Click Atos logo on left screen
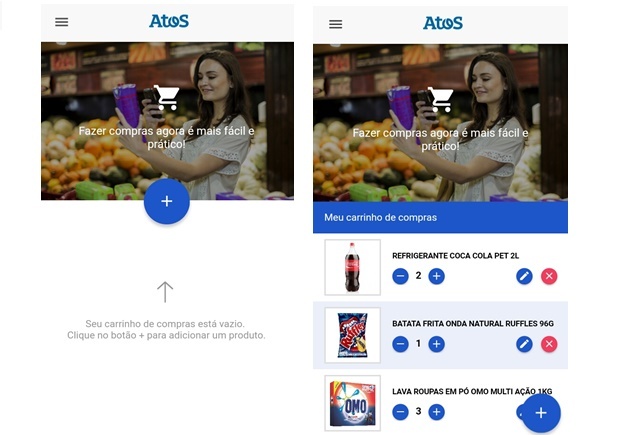Viewport: 629px width, 435px height. pyautogui.click(x=169, y=21)
